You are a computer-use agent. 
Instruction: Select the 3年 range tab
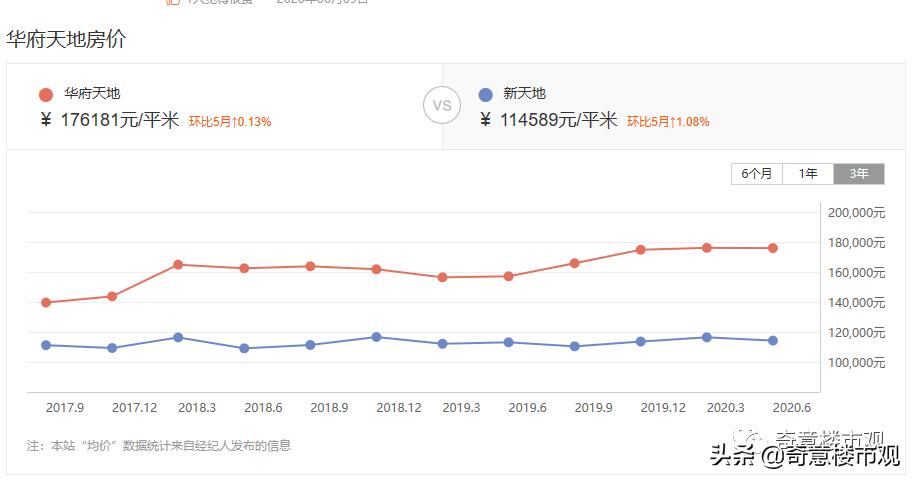pos(859,173)
